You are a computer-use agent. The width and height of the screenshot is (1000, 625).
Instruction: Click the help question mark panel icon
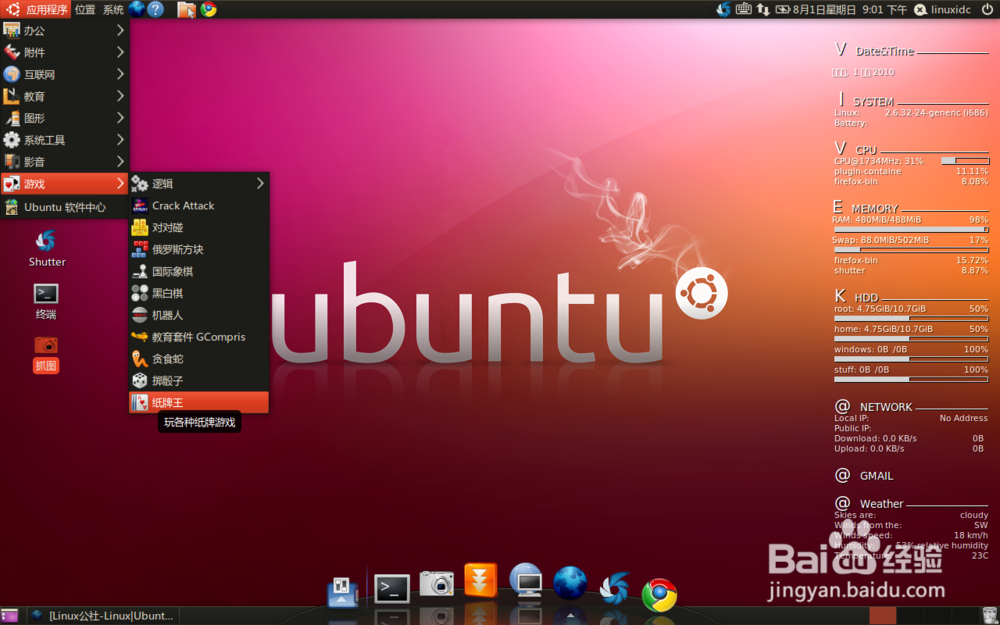pos(156,9)
